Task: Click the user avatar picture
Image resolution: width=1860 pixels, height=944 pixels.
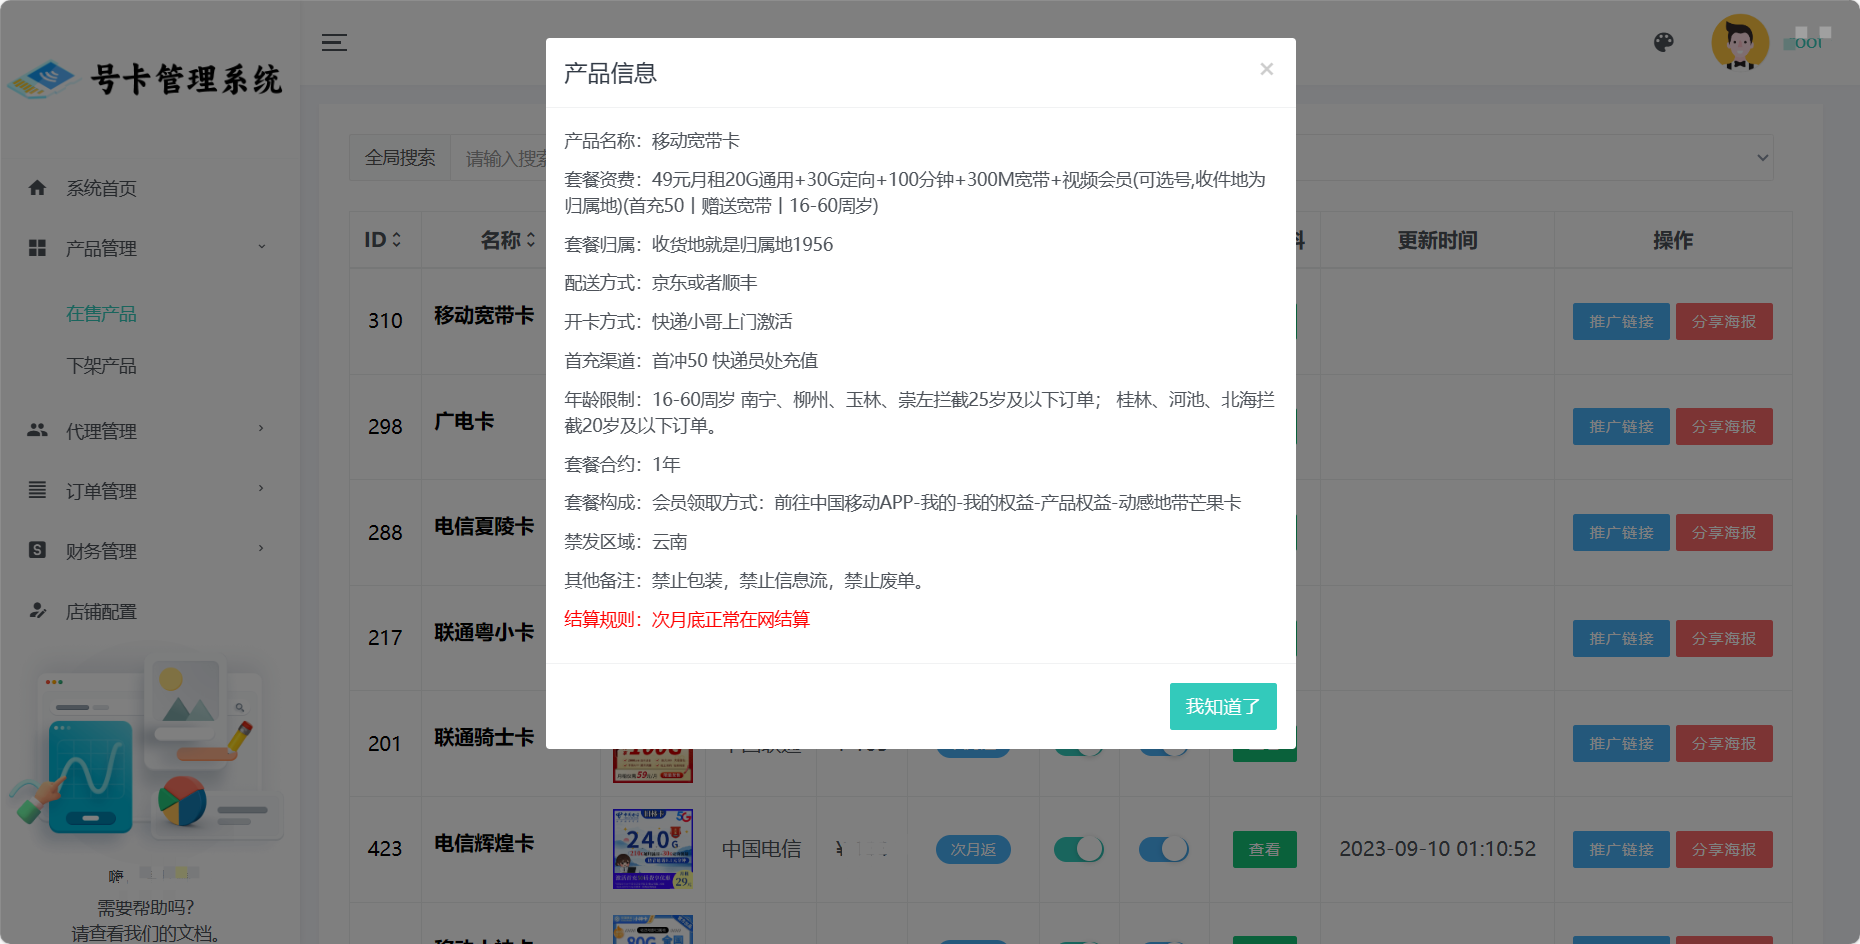Action: [1740, 42]
